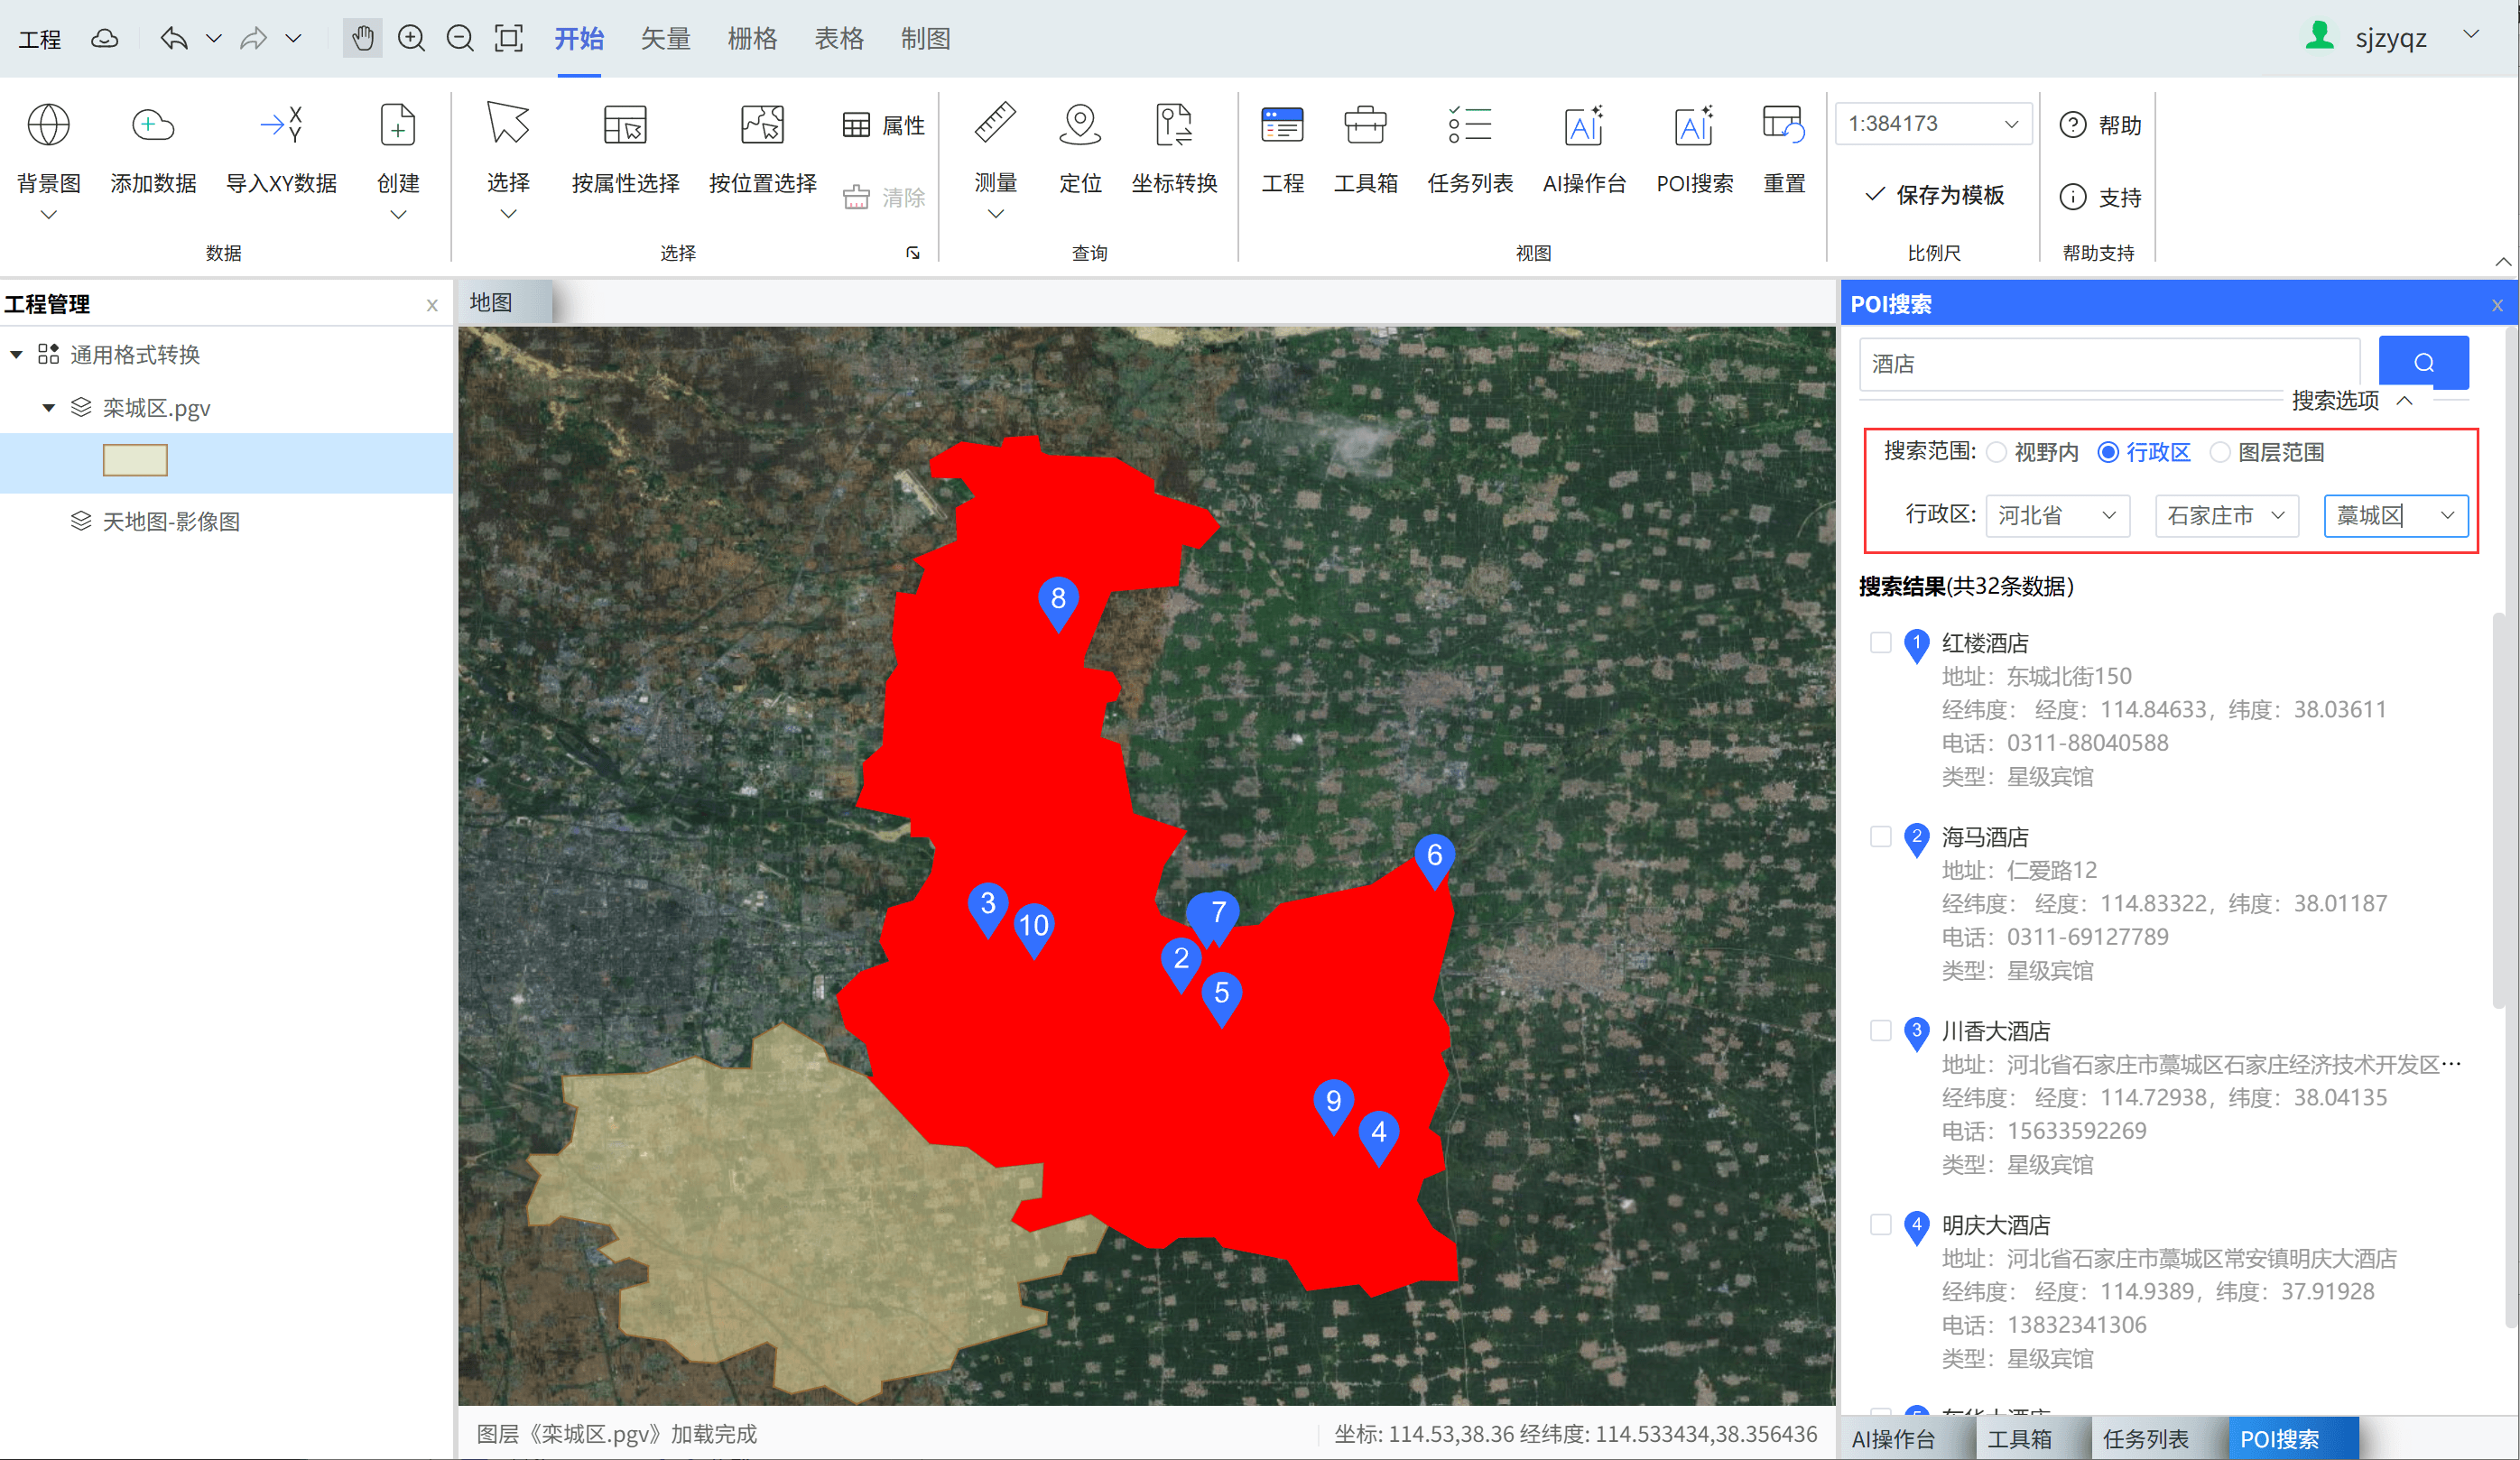Image resolution: width=2520 pixels, height=1460 pixels.
Task: Open the AI操作台 ribbon icon
Action: coord(1584,125)
